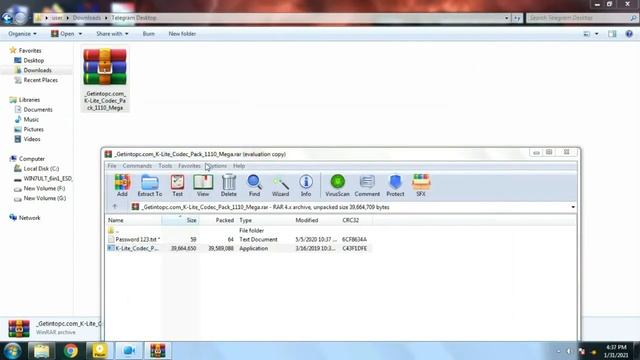Open WinRAR Favorites menu

click(x=189, y=166)
